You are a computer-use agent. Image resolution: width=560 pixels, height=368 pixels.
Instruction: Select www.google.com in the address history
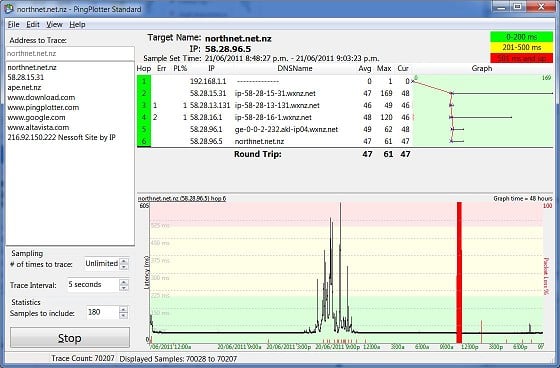coord(36,117)
